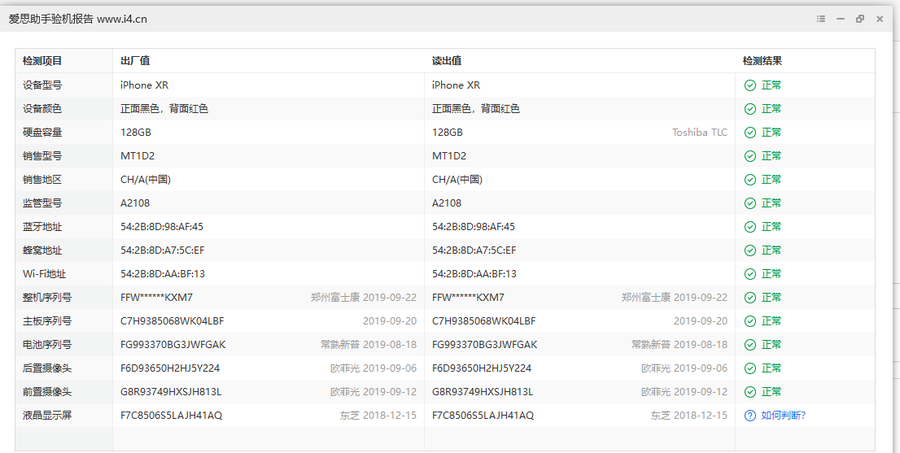Click the 检测项目 column header
Screen dimensions: 900x453
(x=42, y=61)
